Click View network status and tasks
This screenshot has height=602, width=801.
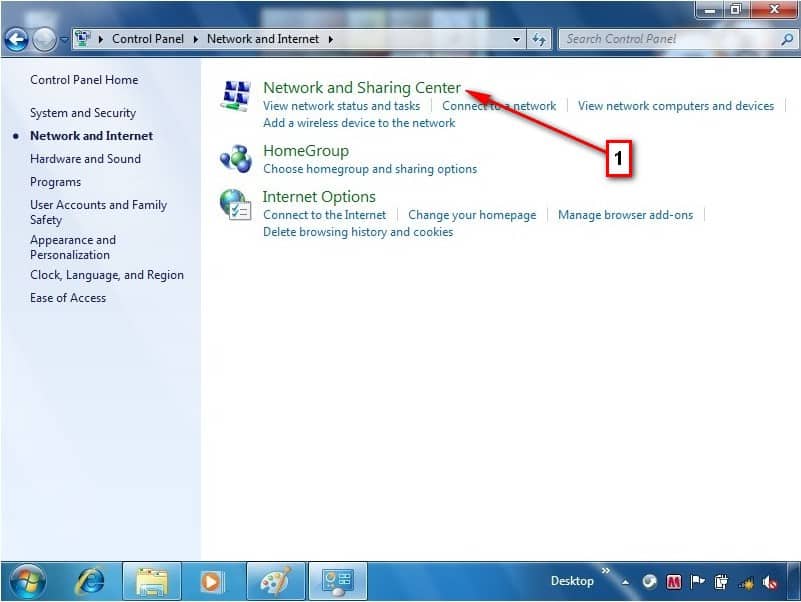click(x=342, y=106)
